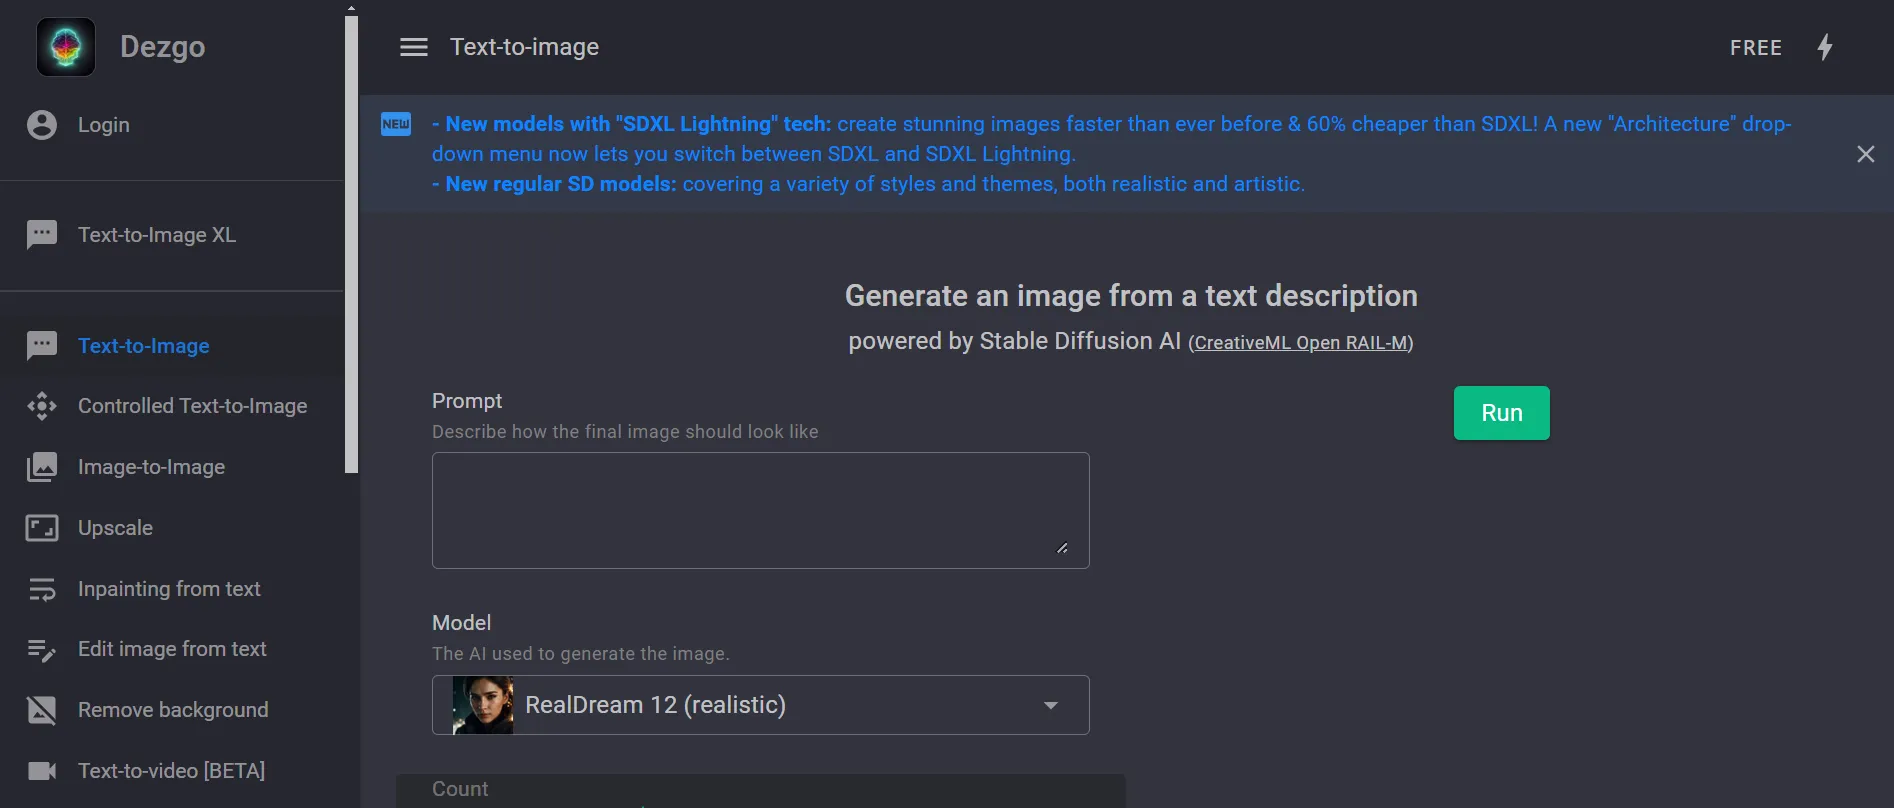Click the "RealDream 12 (realistic)" model name
The height and width of the screenshot is (808, 1894).
[x=655, y=705]
